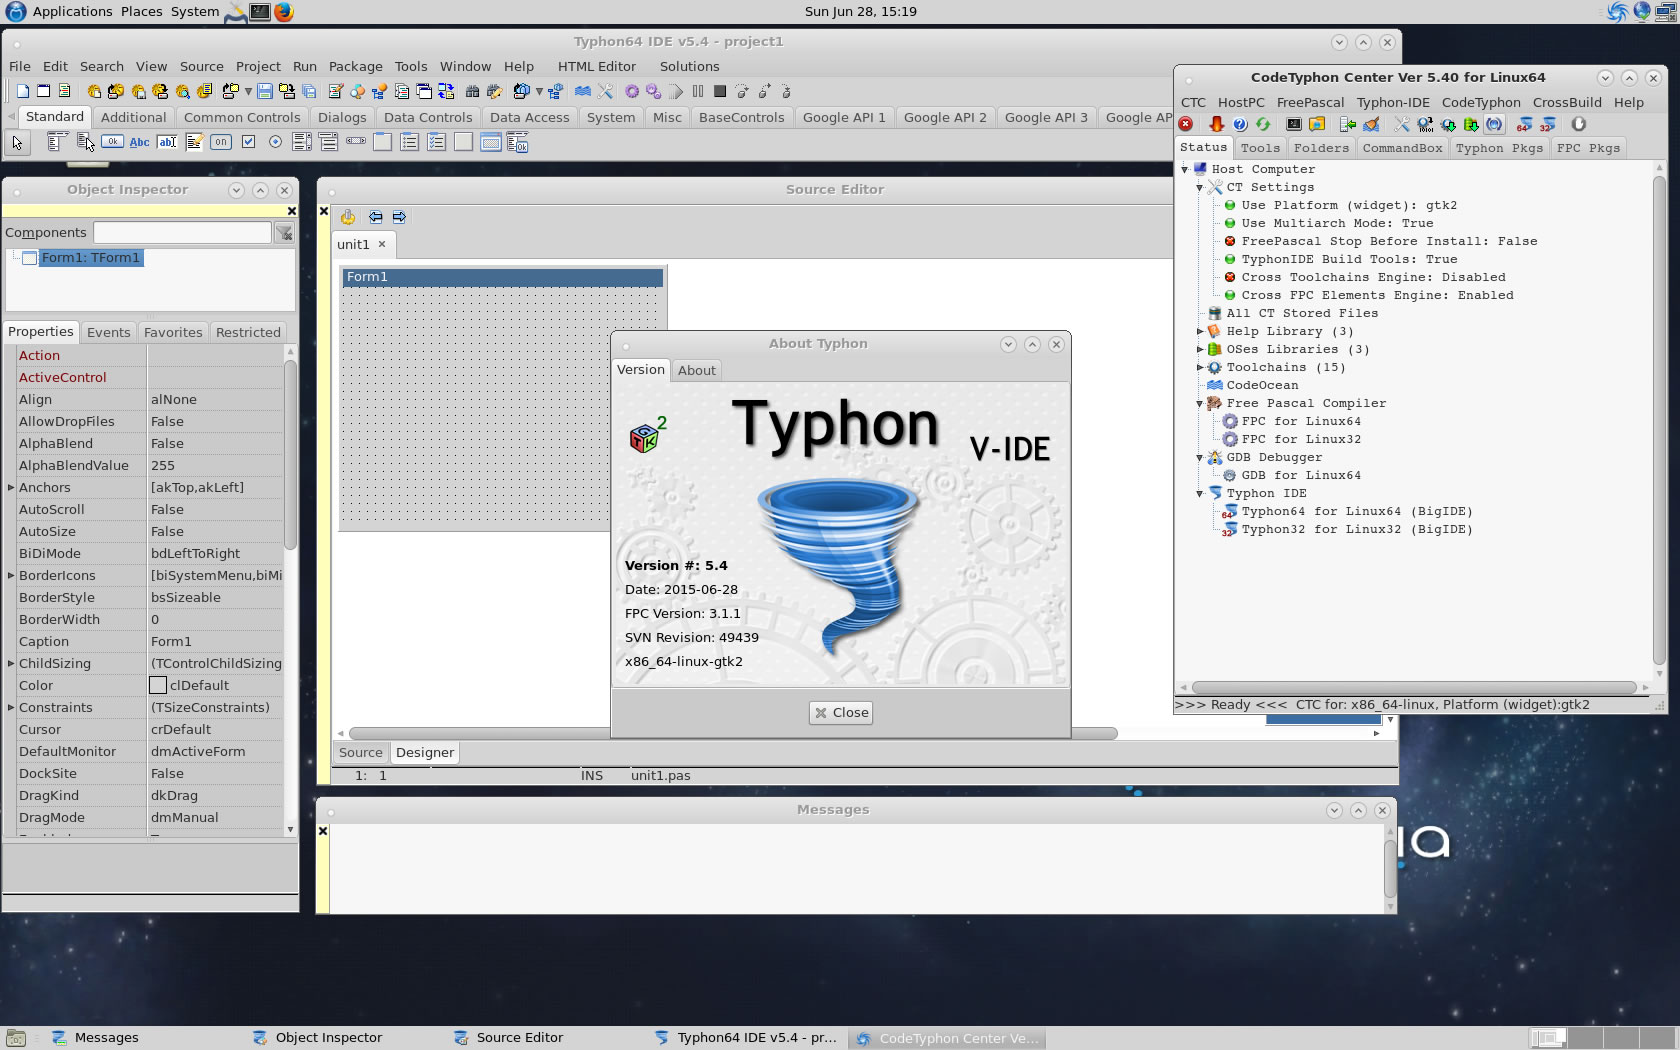
Task: Expand the Toolchains (15) node
Action: pyautogui.click(x=1200, y=368)
